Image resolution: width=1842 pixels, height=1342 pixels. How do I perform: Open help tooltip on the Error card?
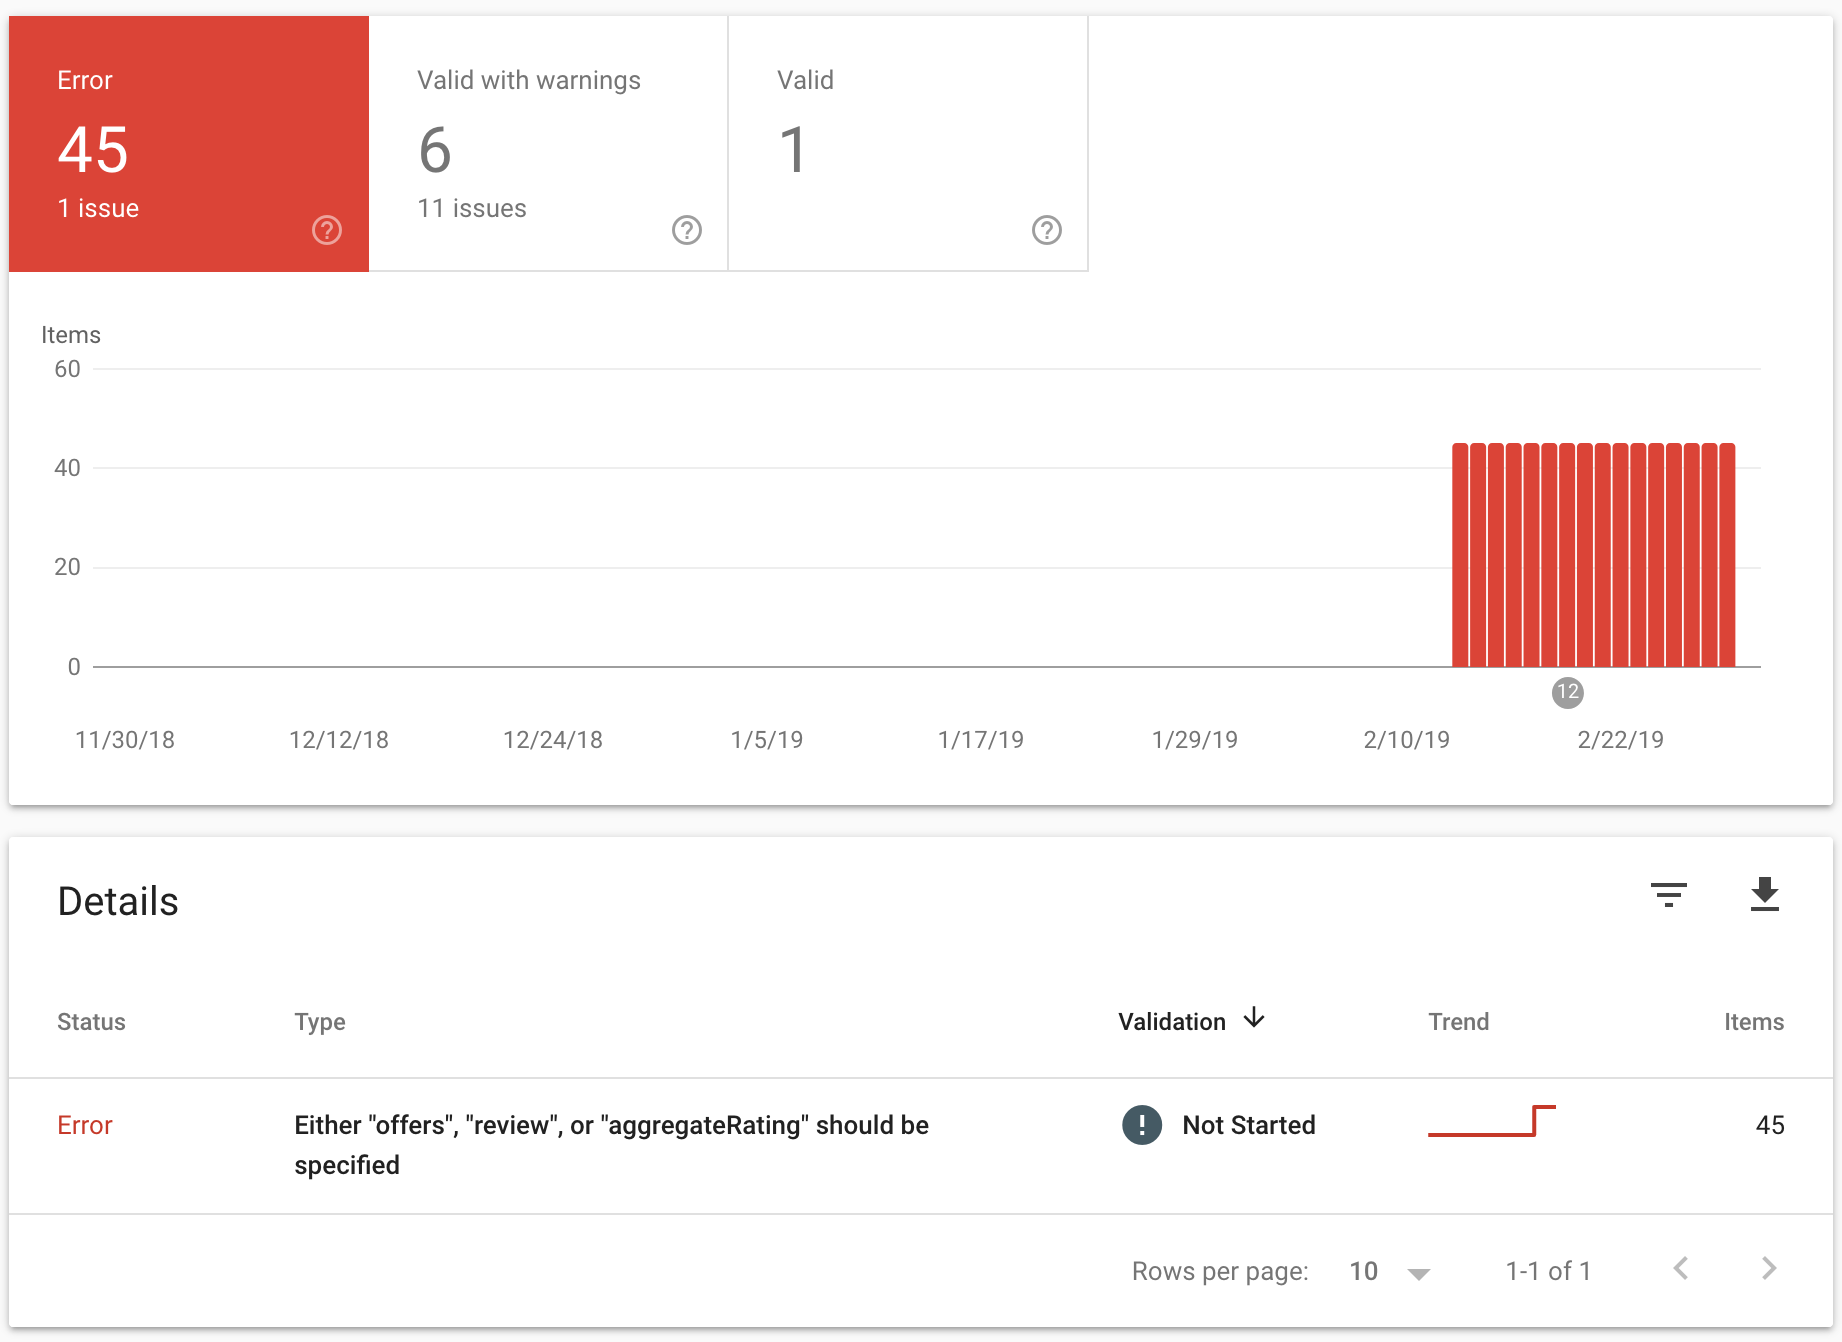326,229
